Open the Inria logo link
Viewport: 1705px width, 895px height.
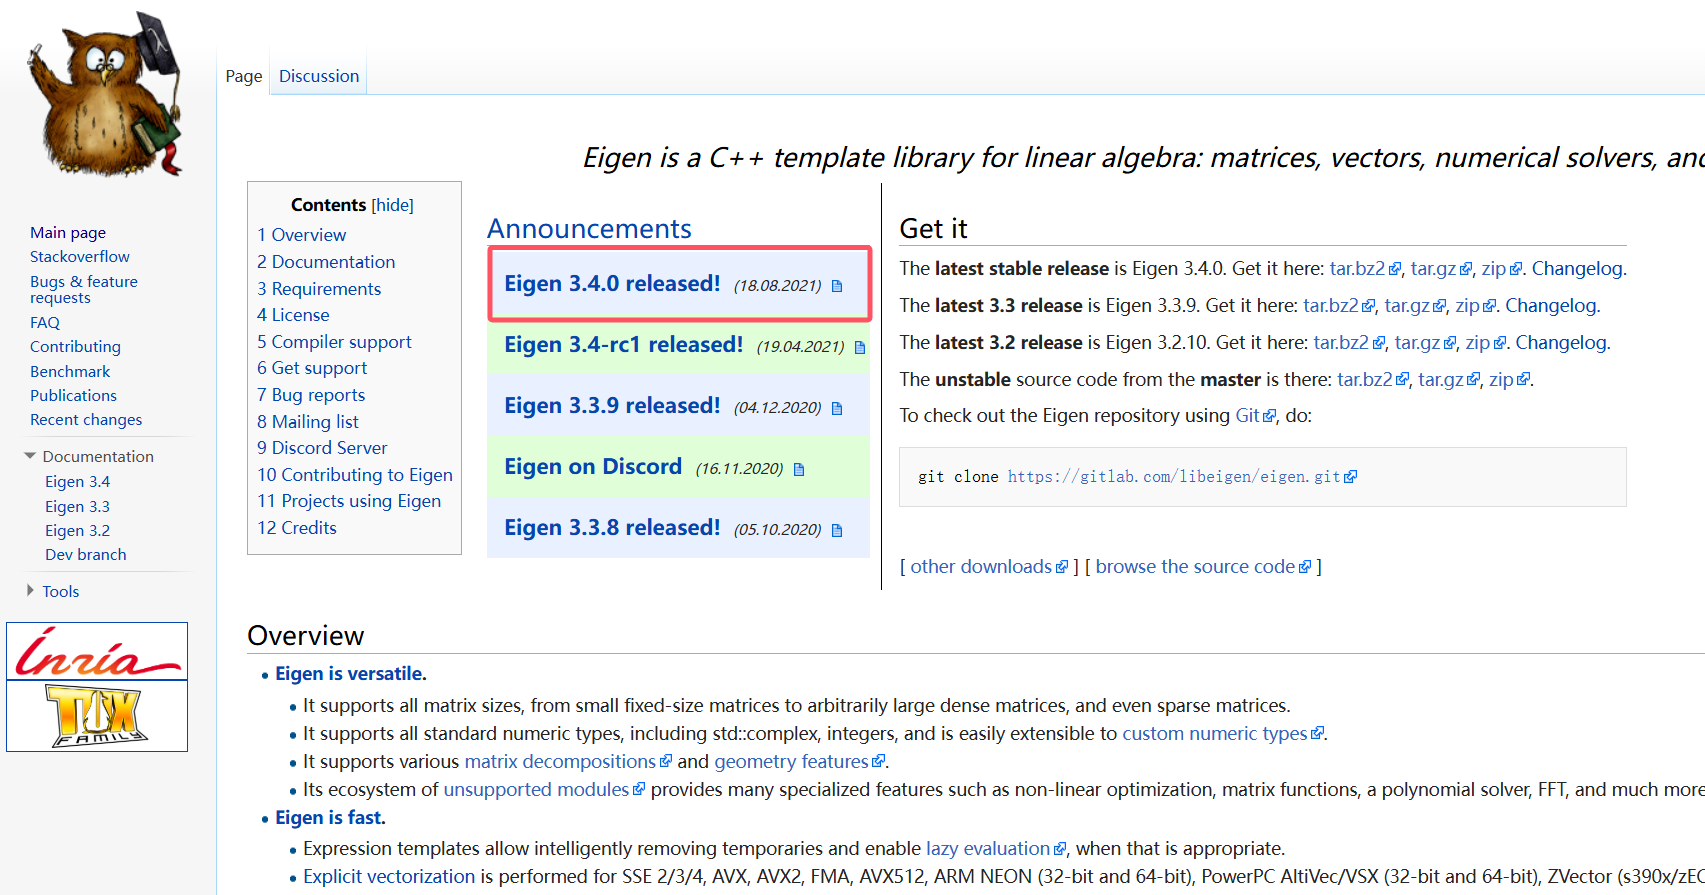[97, 652]
